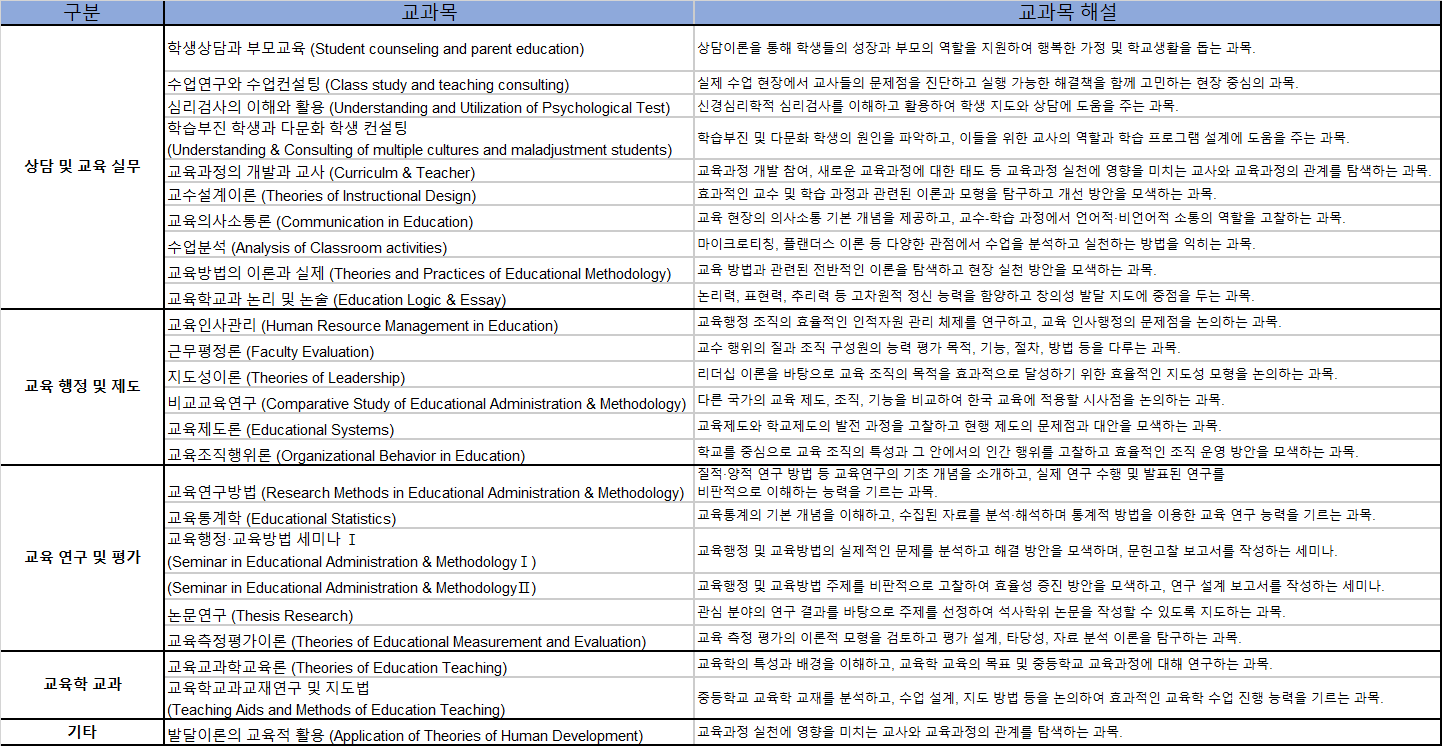Select the 교육 연구 및 평가 category cell
Screen dimensions: 1442x746
point(82,557)
